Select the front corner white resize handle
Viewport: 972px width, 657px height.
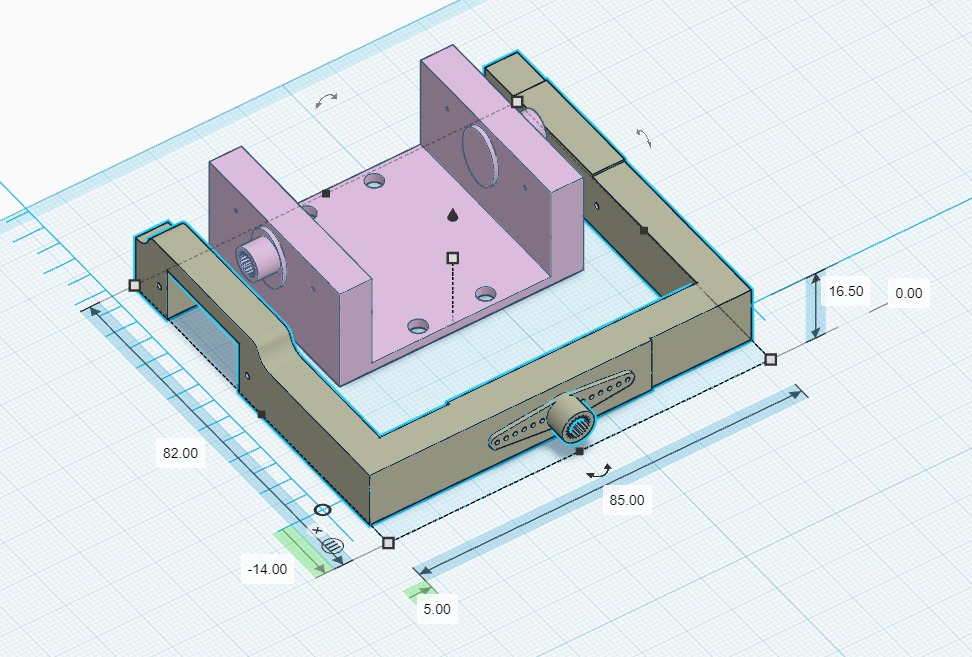[x=388, y=543]
